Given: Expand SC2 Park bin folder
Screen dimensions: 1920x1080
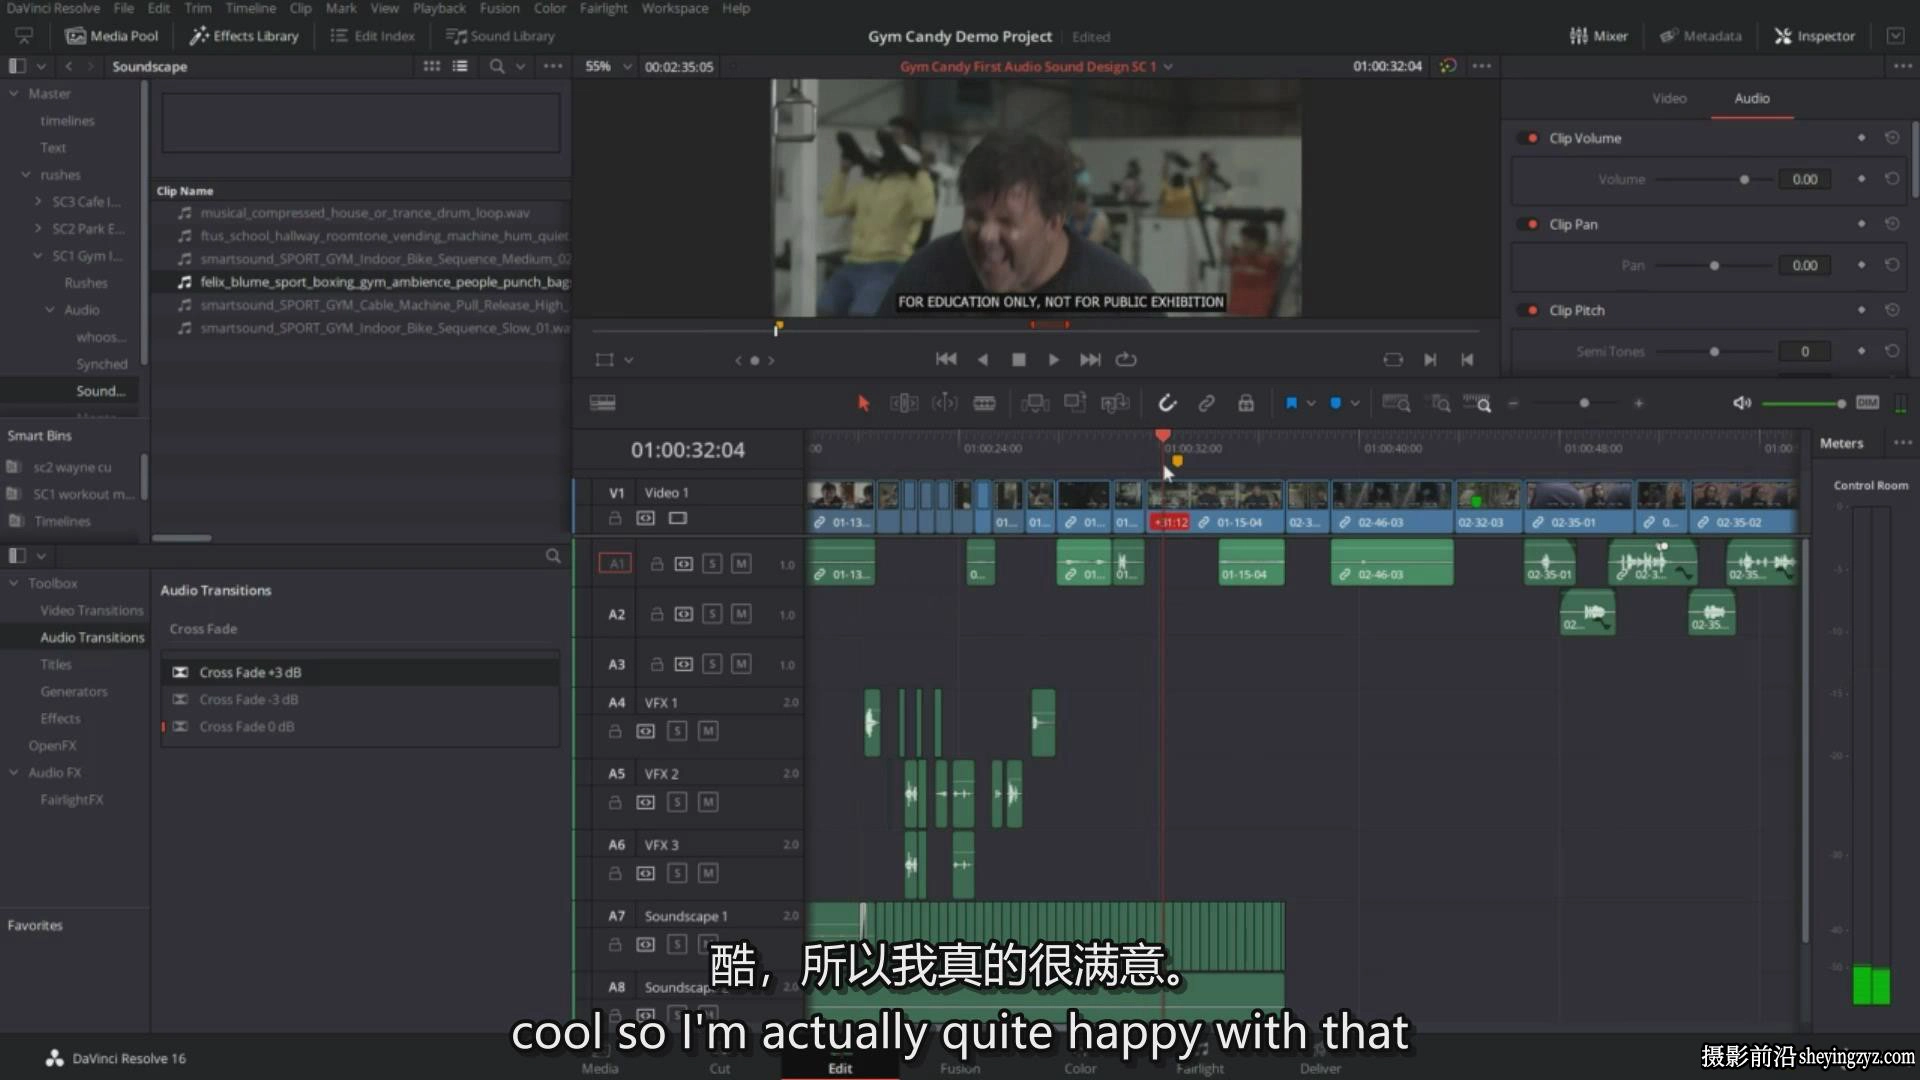Looking at the screenshot, I should tap(38, 228).
